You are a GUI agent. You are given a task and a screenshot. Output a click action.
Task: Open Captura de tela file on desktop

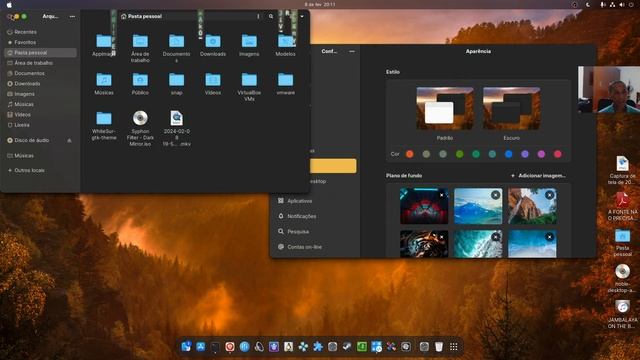622,164
